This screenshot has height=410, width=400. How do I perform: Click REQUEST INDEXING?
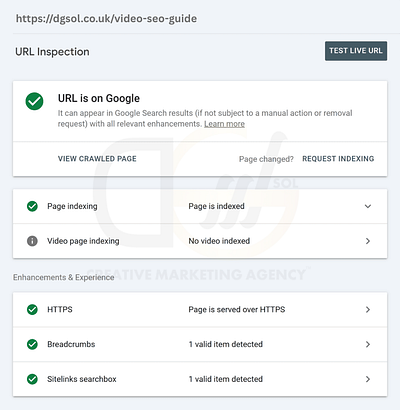tap(338, 159)
